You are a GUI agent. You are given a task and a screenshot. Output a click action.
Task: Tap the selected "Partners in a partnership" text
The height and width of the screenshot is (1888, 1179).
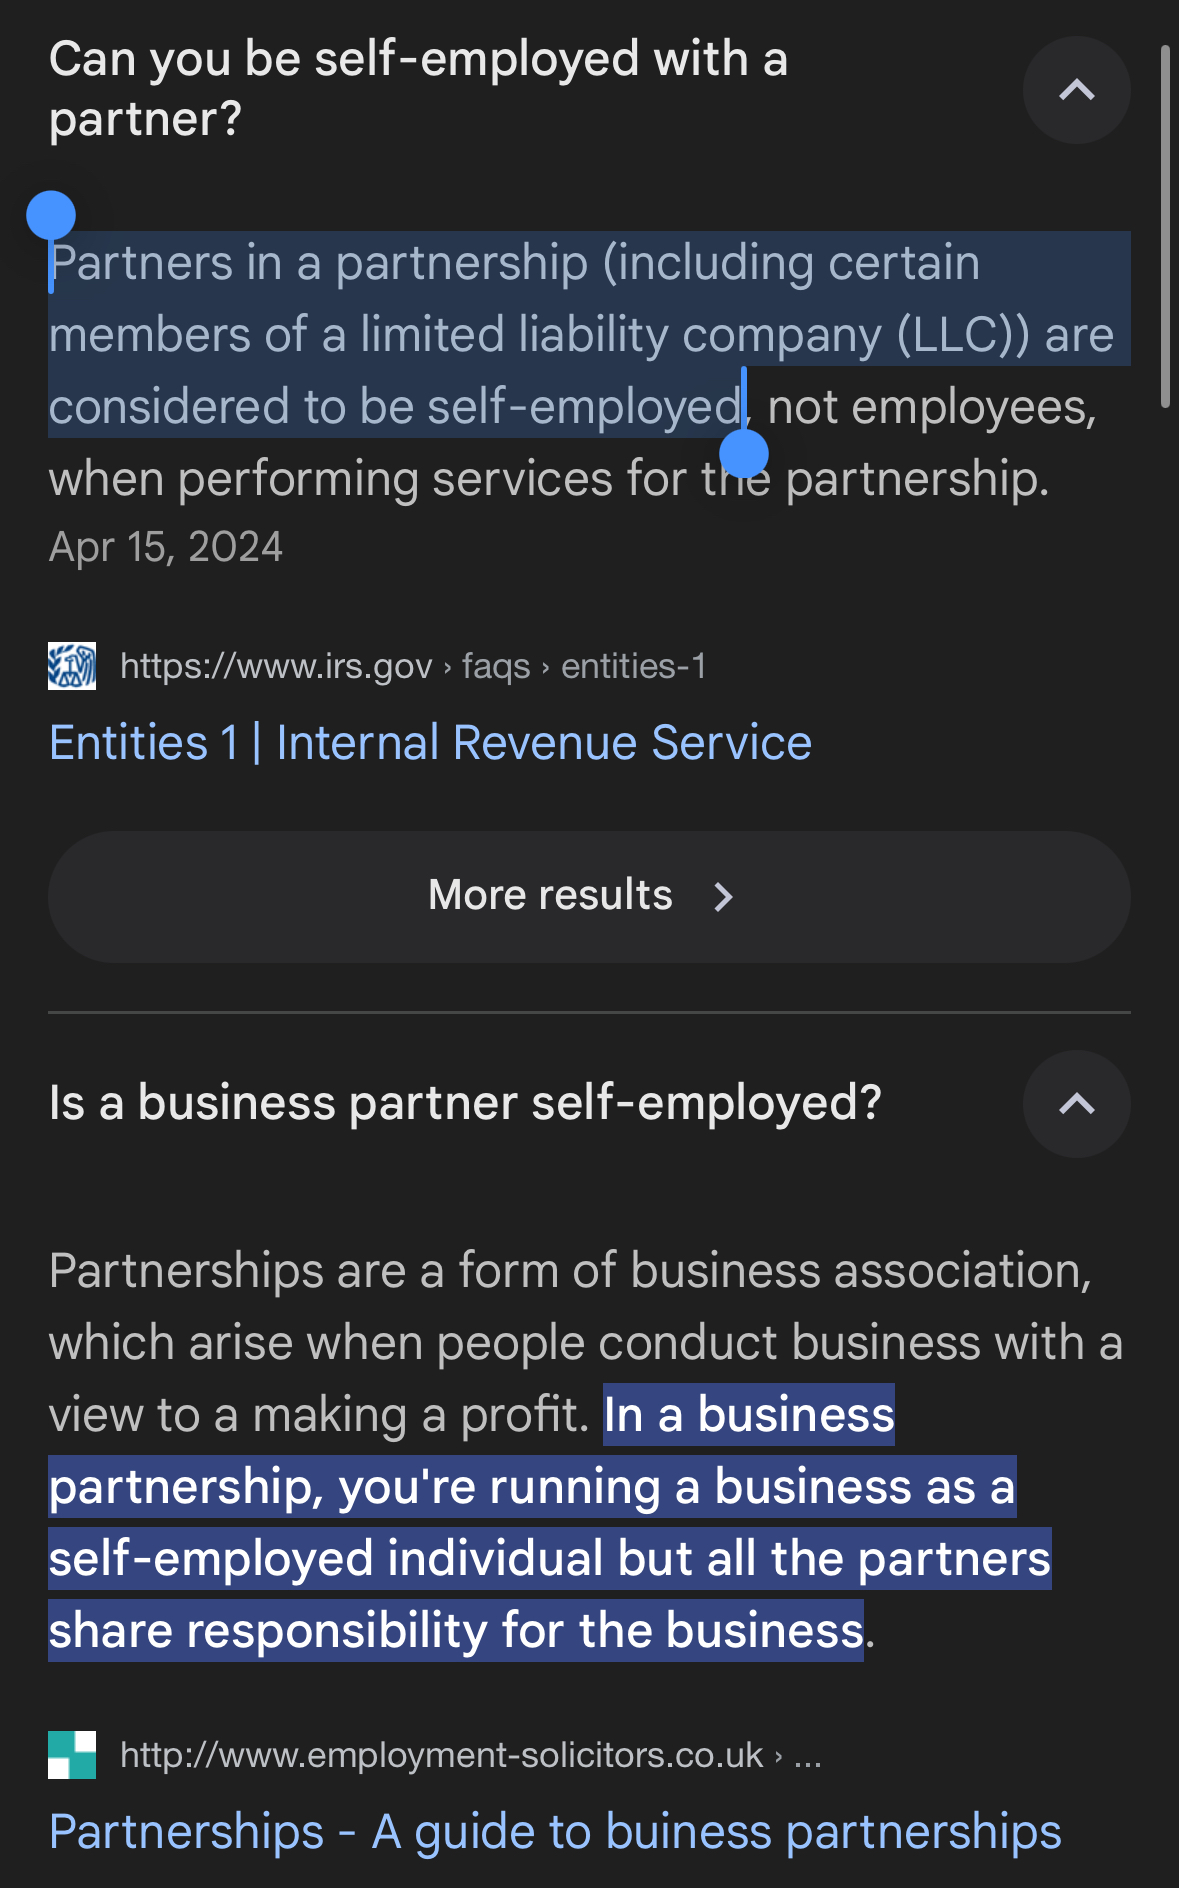(x=514, y=264)
